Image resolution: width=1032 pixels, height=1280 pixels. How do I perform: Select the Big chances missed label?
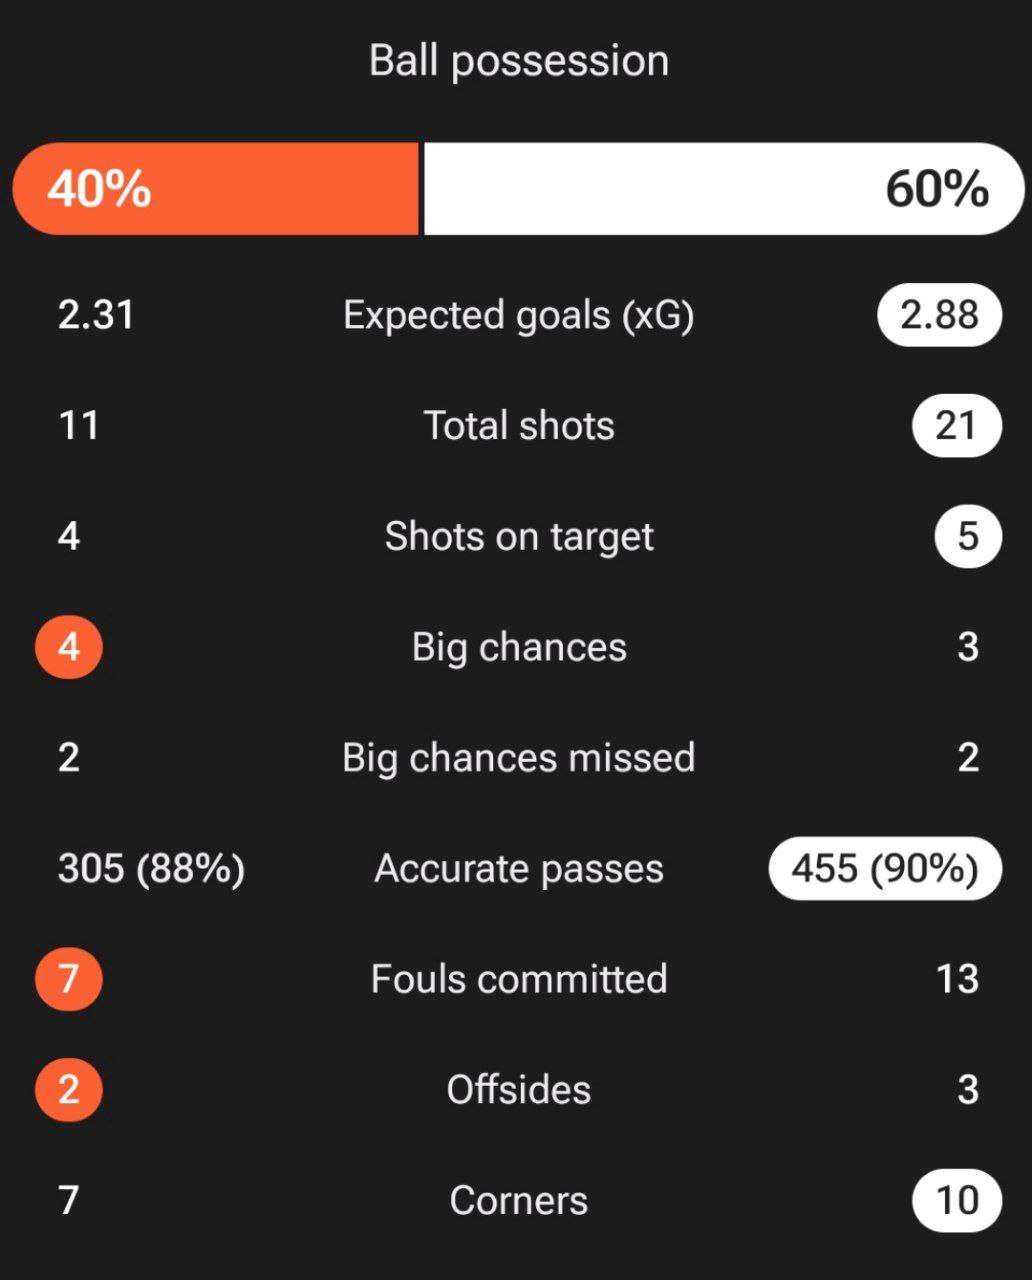point(519,758)
